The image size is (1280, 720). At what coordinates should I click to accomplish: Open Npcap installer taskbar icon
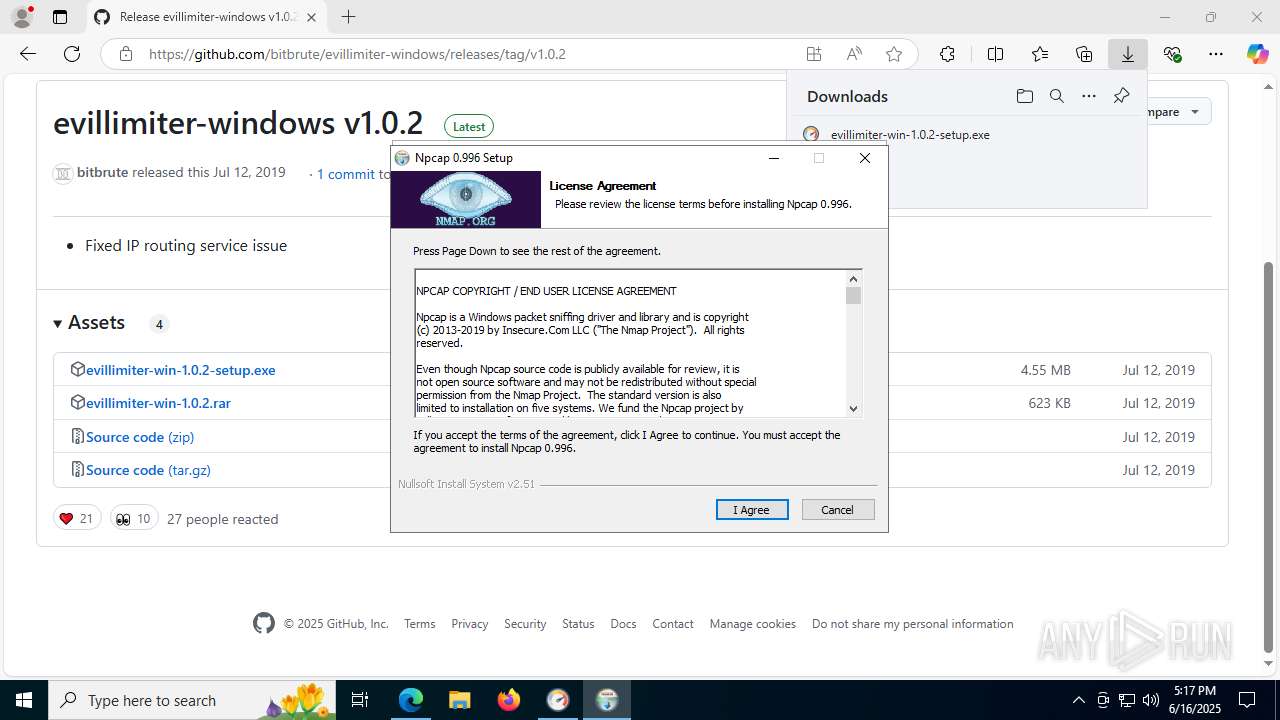pyautogui.click(x=607, y=700)
